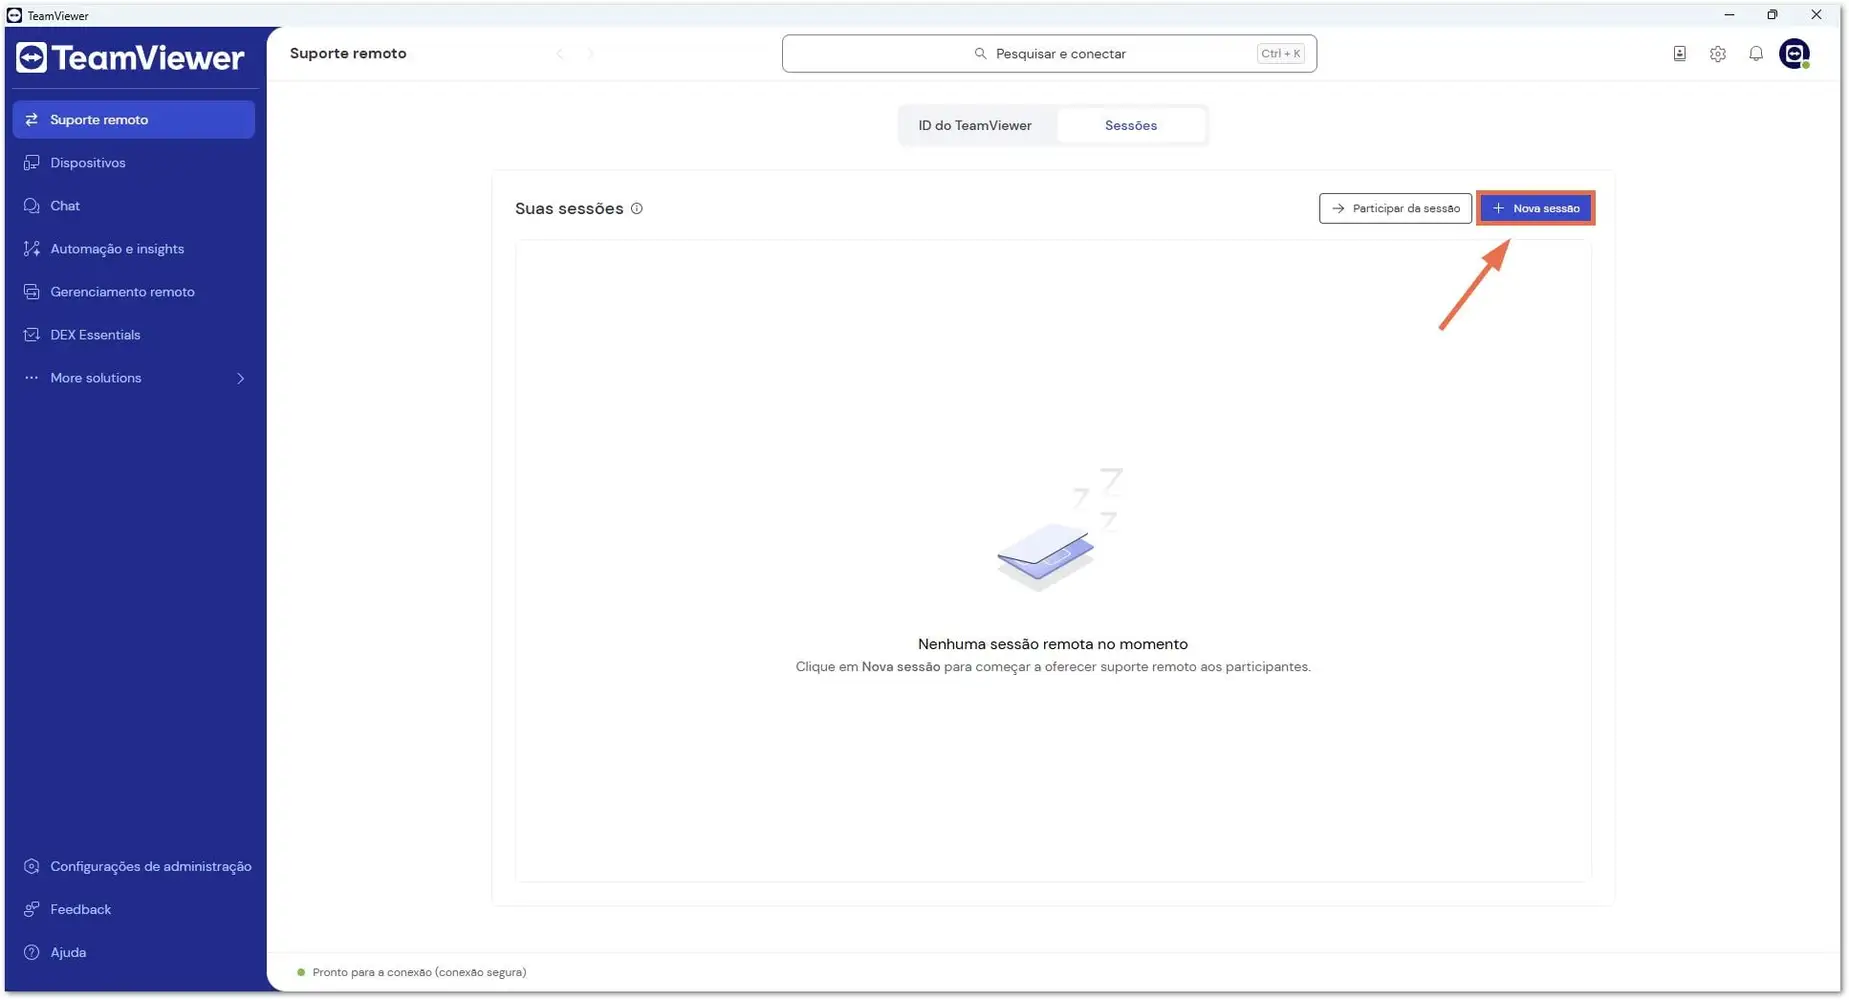Click the Pronto para a conexão status text
Screen dimensions: 1849x1000
[419, 973]
